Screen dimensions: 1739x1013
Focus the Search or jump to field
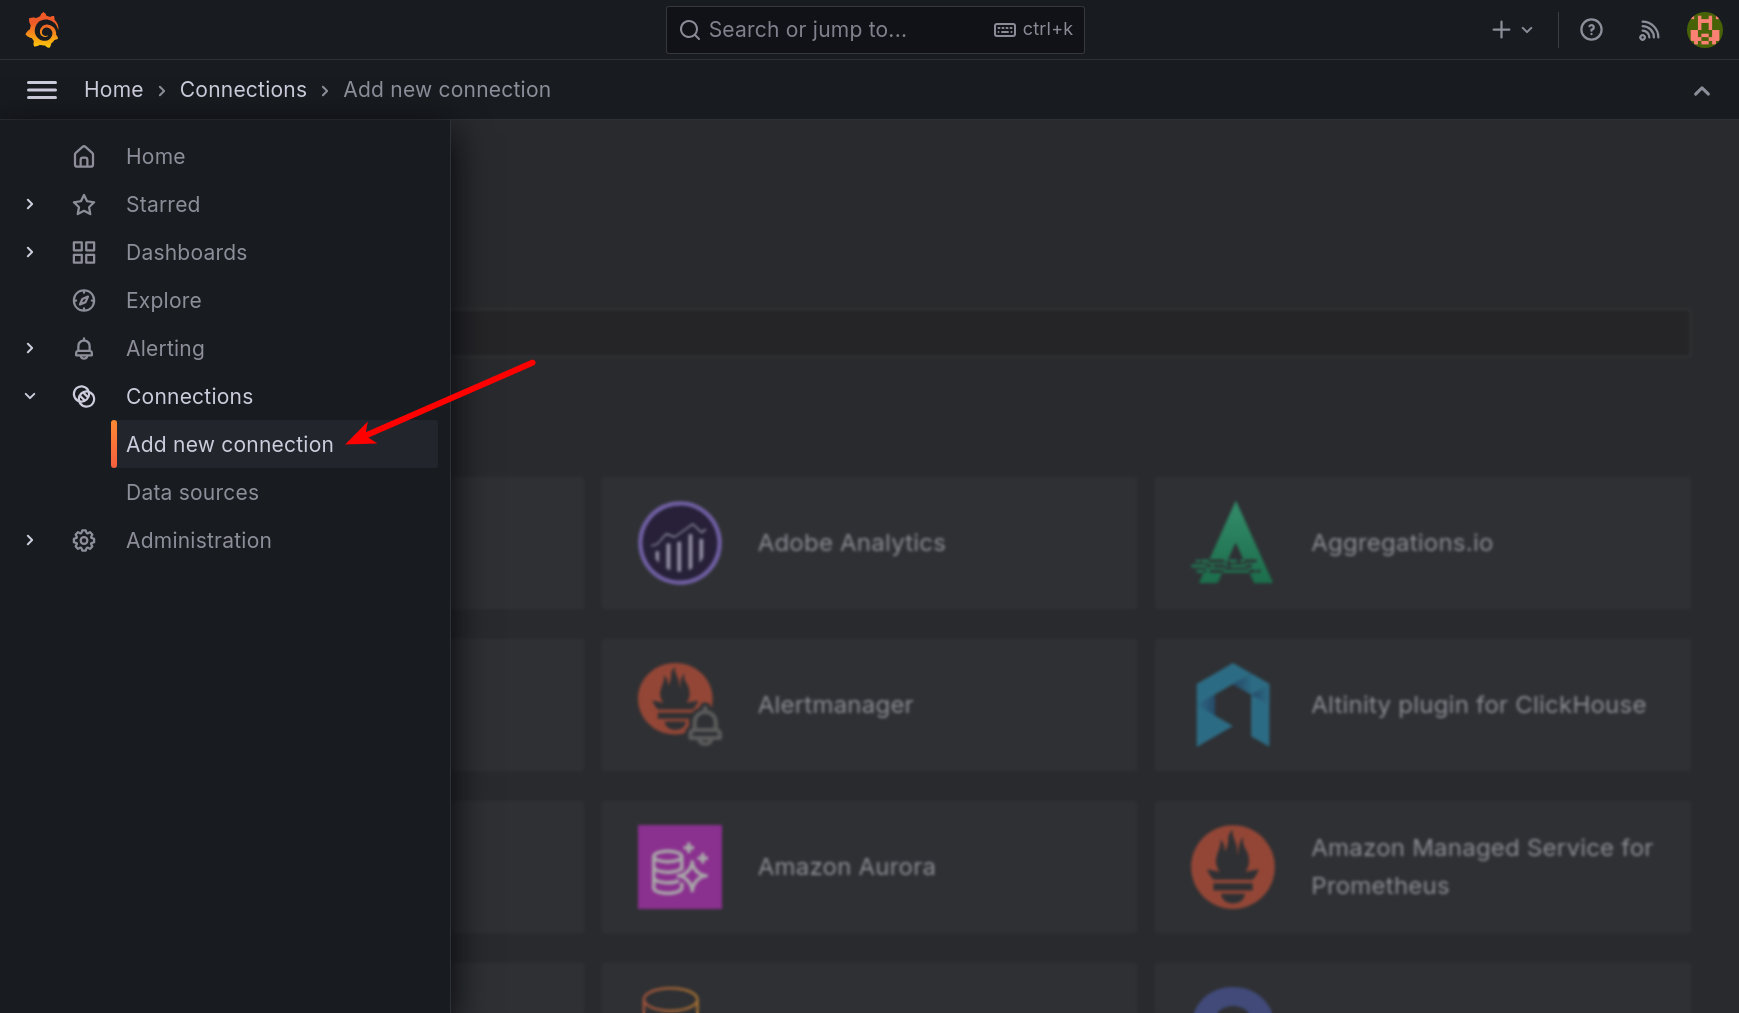[x=875, y=30]
